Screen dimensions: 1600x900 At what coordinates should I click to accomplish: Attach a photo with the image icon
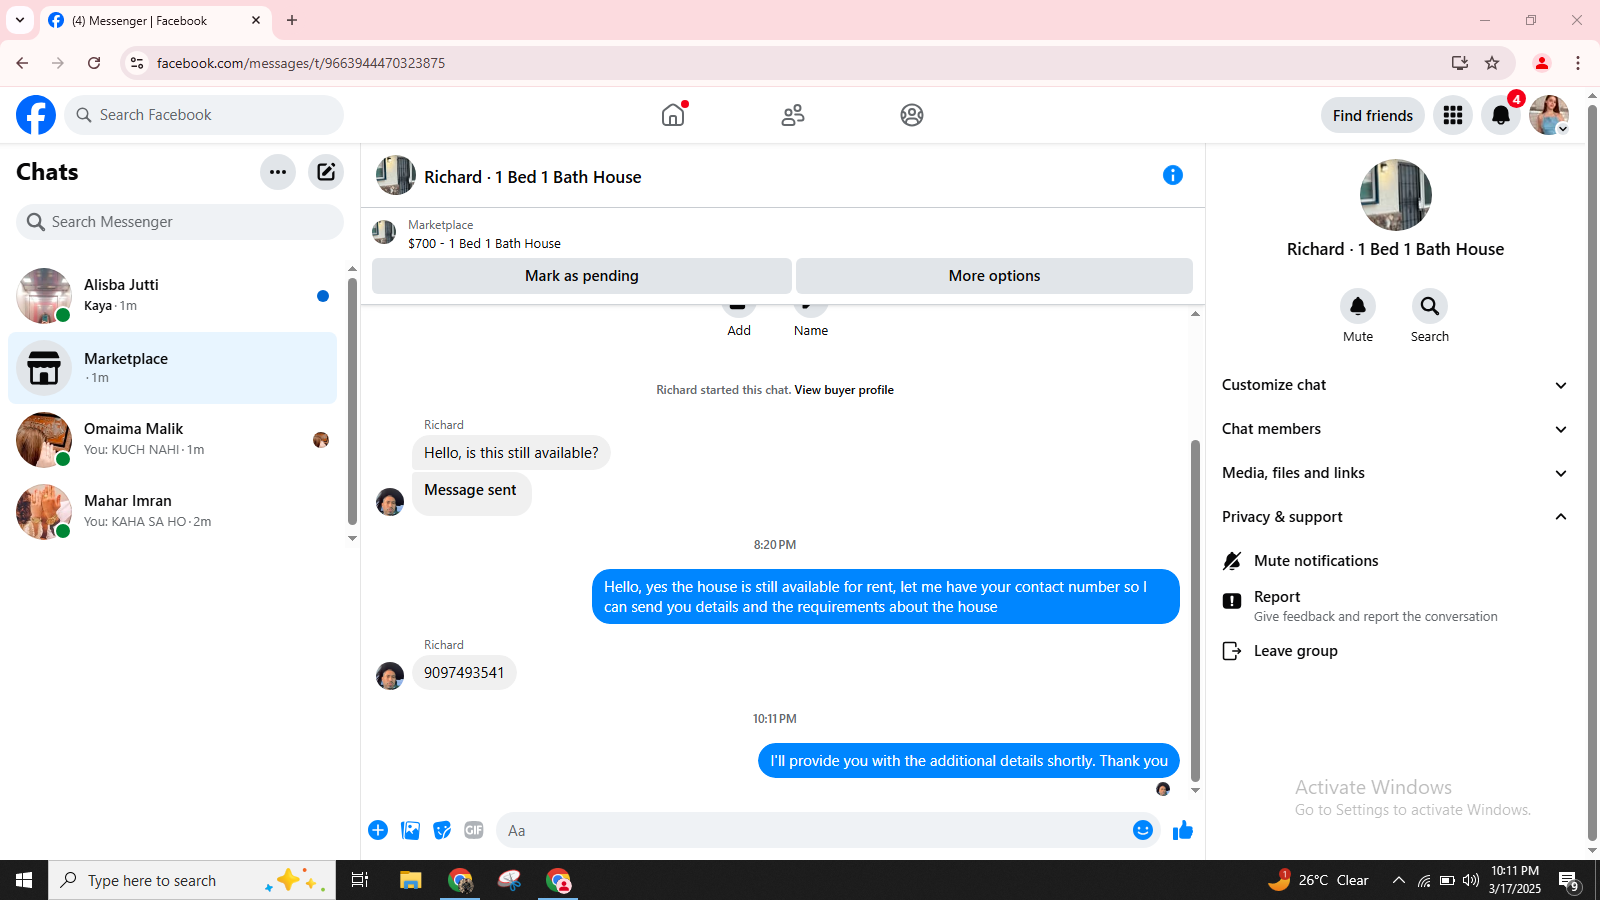click(410, 830)
